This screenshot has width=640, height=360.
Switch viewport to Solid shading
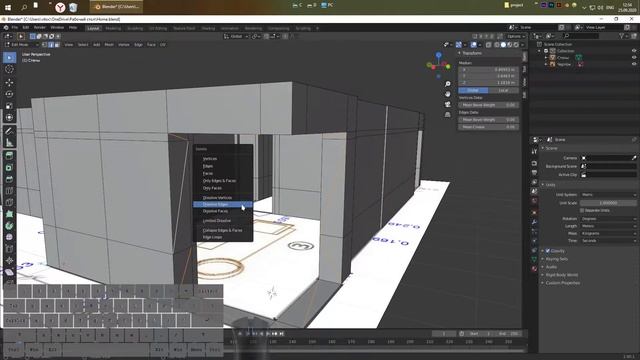tap(503, 45)
